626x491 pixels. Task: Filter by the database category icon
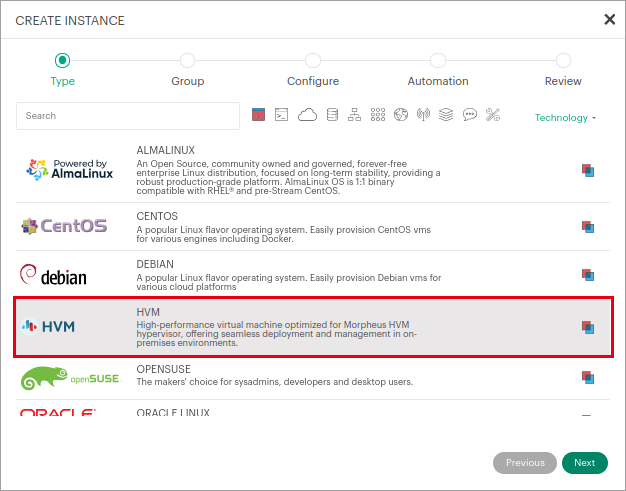(x=332, y=115)
